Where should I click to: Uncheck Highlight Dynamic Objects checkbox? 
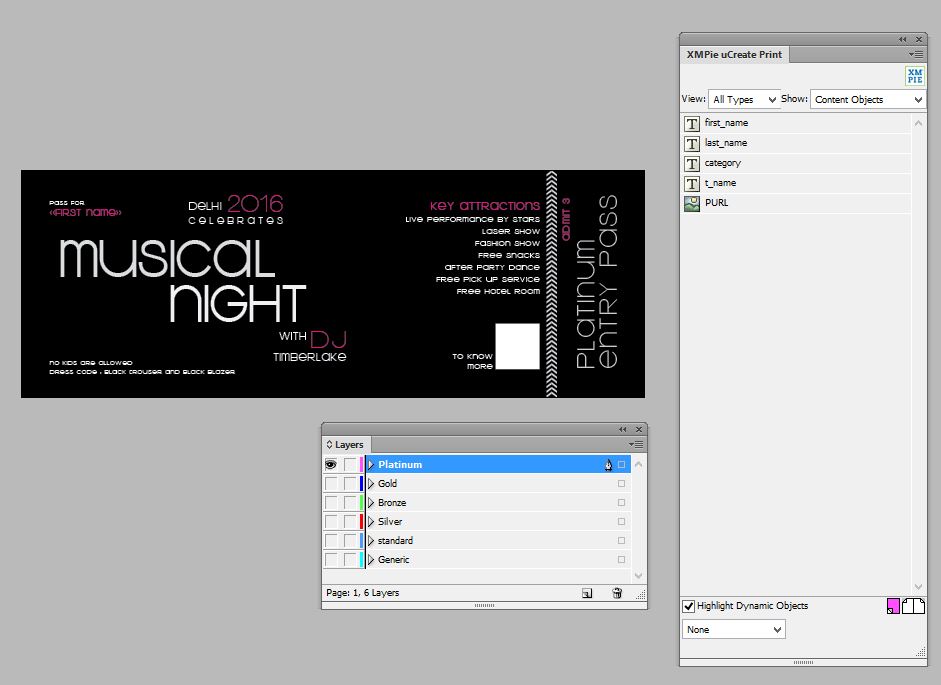point(689,606)
